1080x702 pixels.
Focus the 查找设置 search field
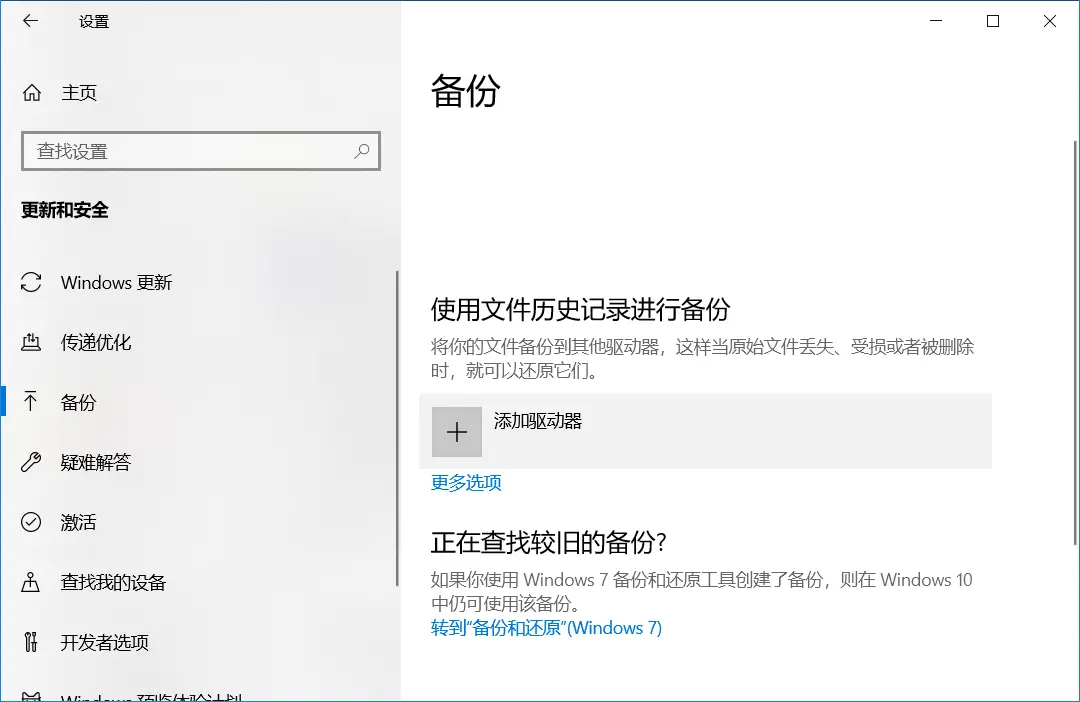pos(190,151)
